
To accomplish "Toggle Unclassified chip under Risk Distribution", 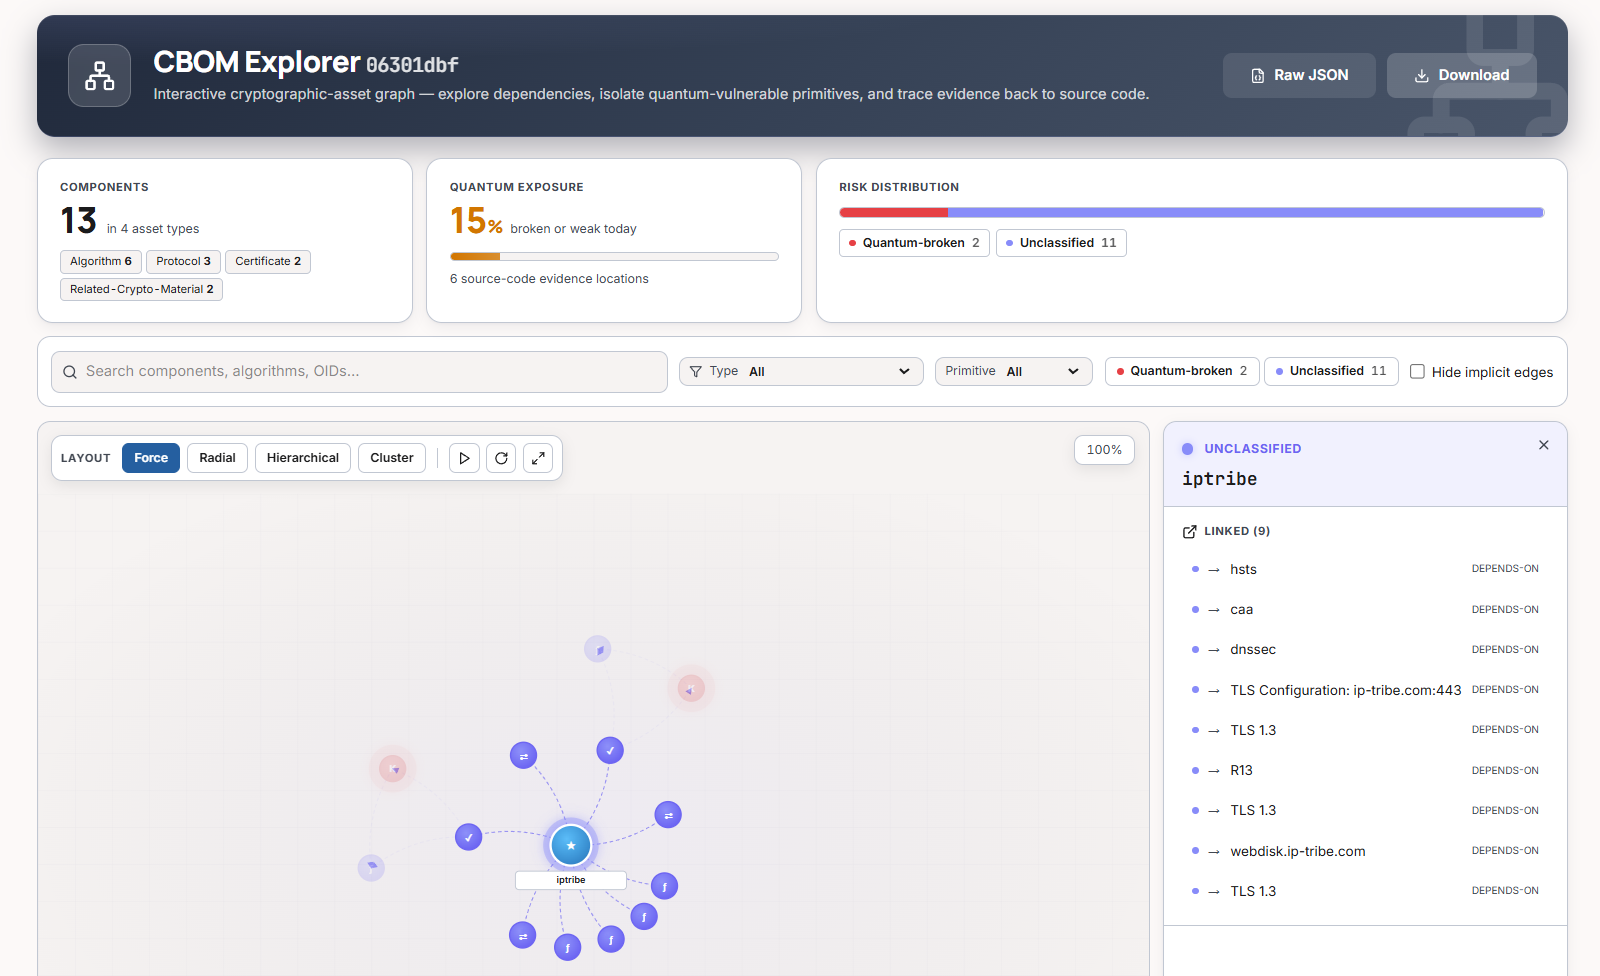I will [x=1061, y=243].
